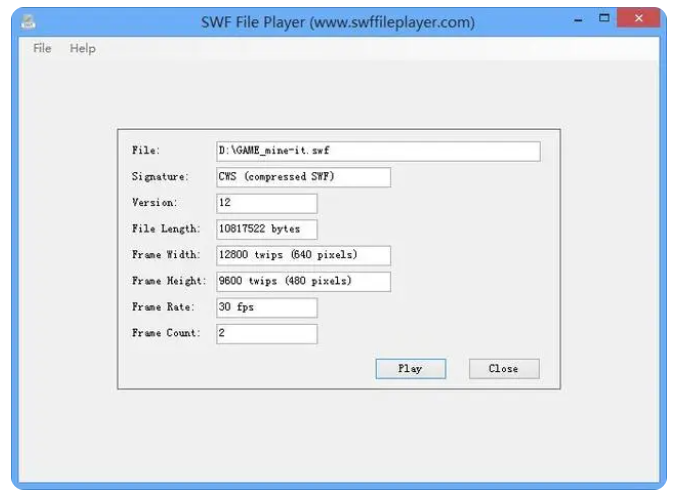Close the window with the red X

click(638, 18)
